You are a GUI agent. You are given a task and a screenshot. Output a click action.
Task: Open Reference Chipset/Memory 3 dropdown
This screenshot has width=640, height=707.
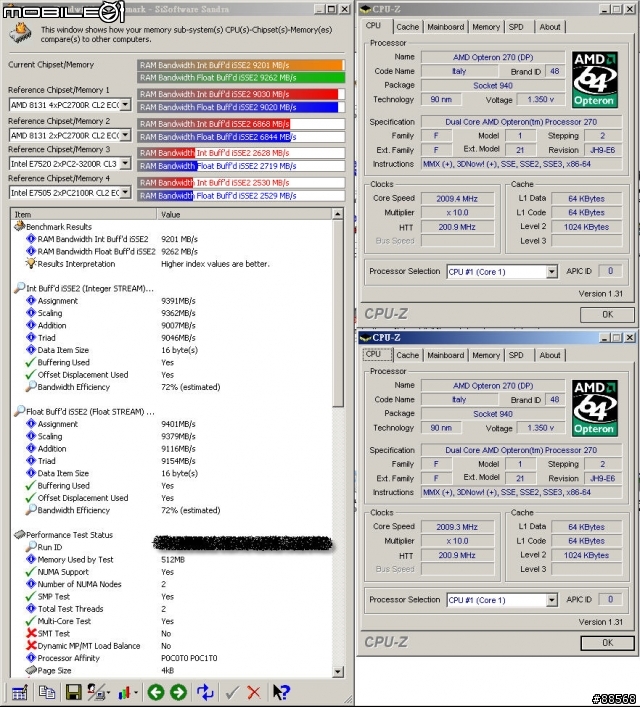125,163
